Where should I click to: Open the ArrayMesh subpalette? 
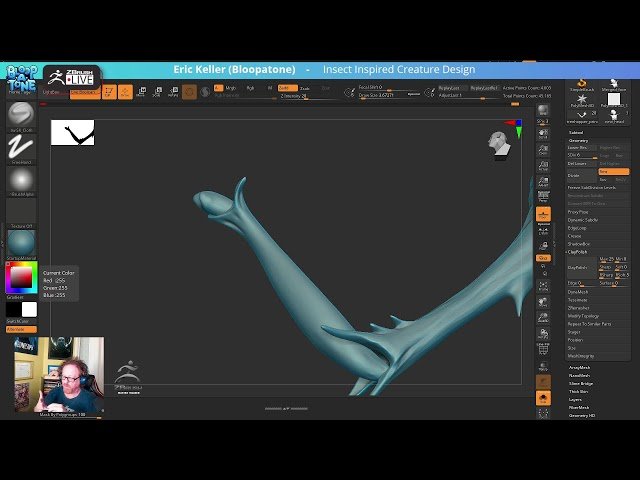pyautogui.click(x=579, y=368)
